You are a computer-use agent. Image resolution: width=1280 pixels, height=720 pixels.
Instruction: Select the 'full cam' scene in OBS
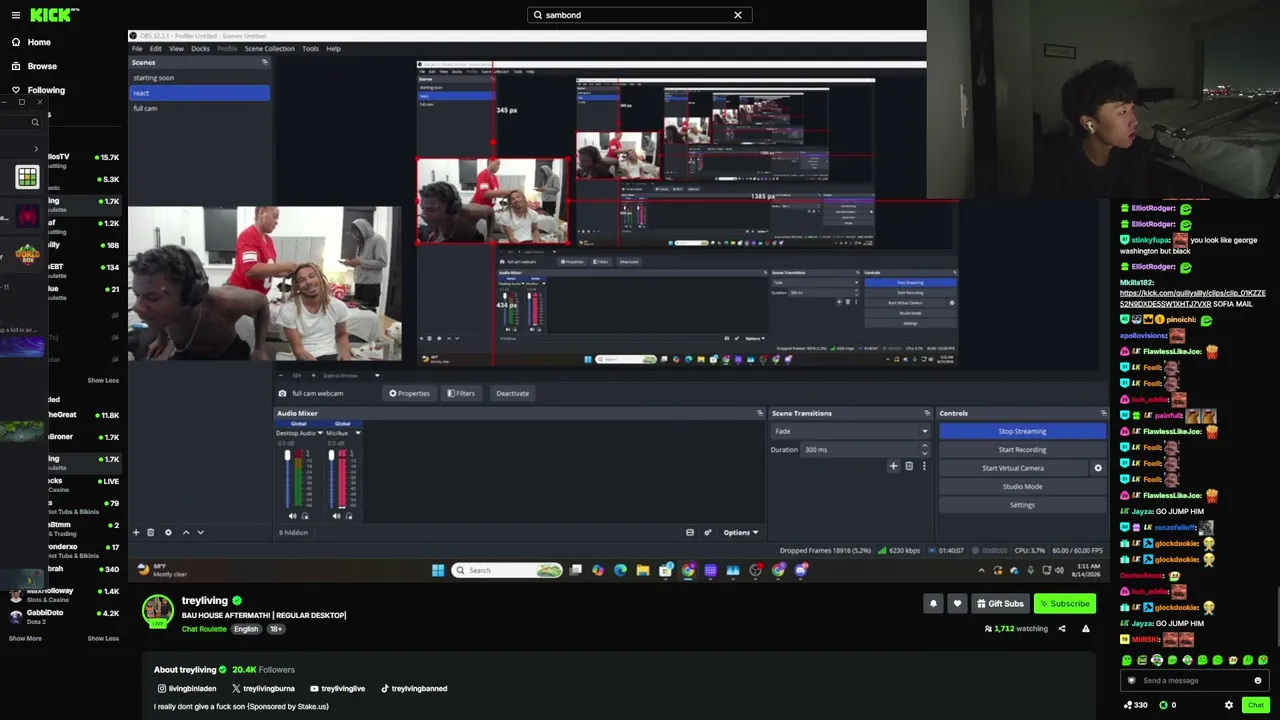(x=200, y=108)
